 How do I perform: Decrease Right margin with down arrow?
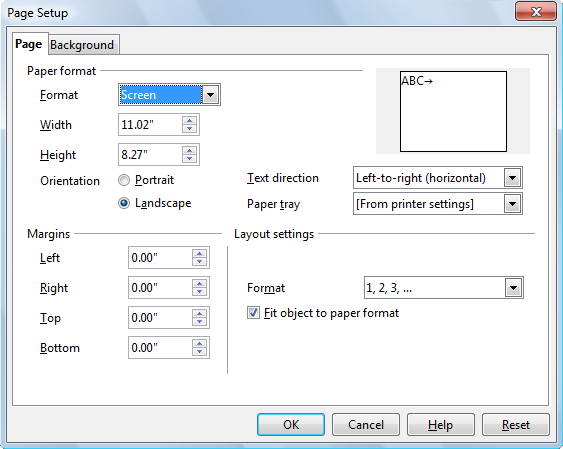(x=200, y=292)
